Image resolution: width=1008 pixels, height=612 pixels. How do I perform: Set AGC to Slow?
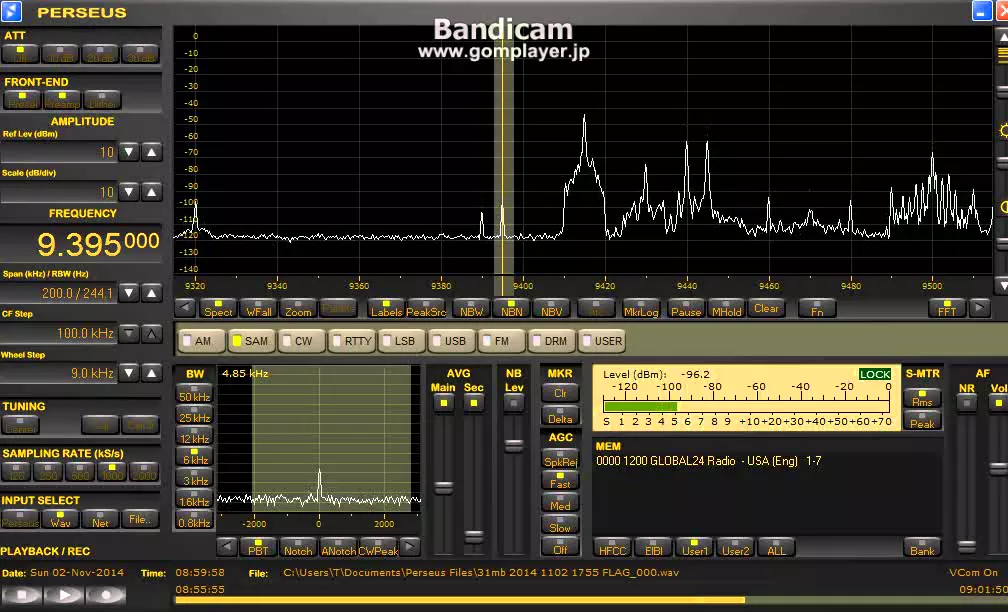click(x=560, y=525)
